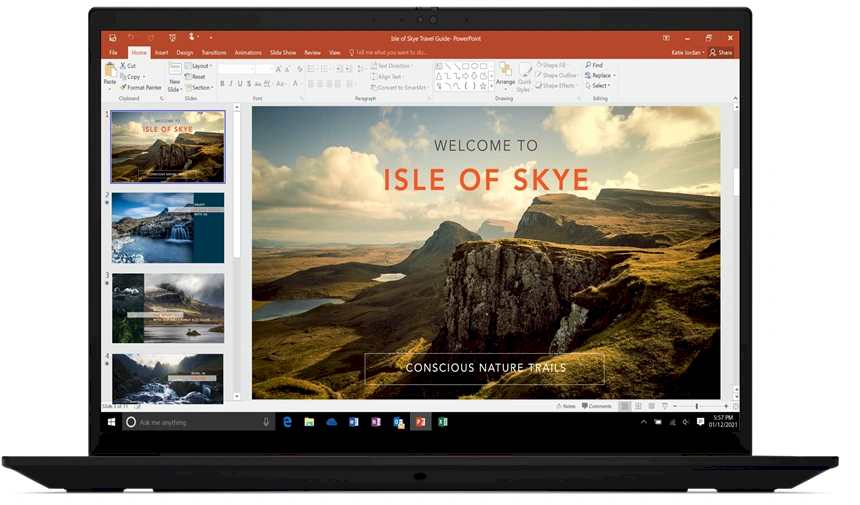
Task: Click the zoom in plus button
Action: click(726, 406)
